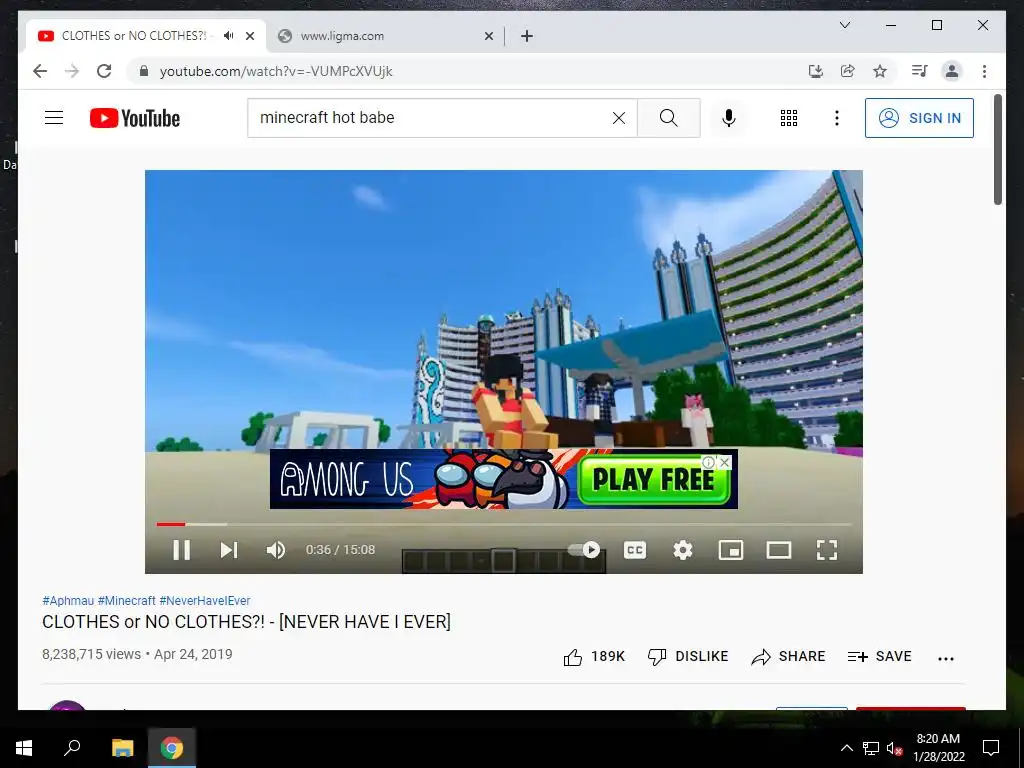Open Chrome media controls icon
1024x768 pixels.
(x=920, y=71)
